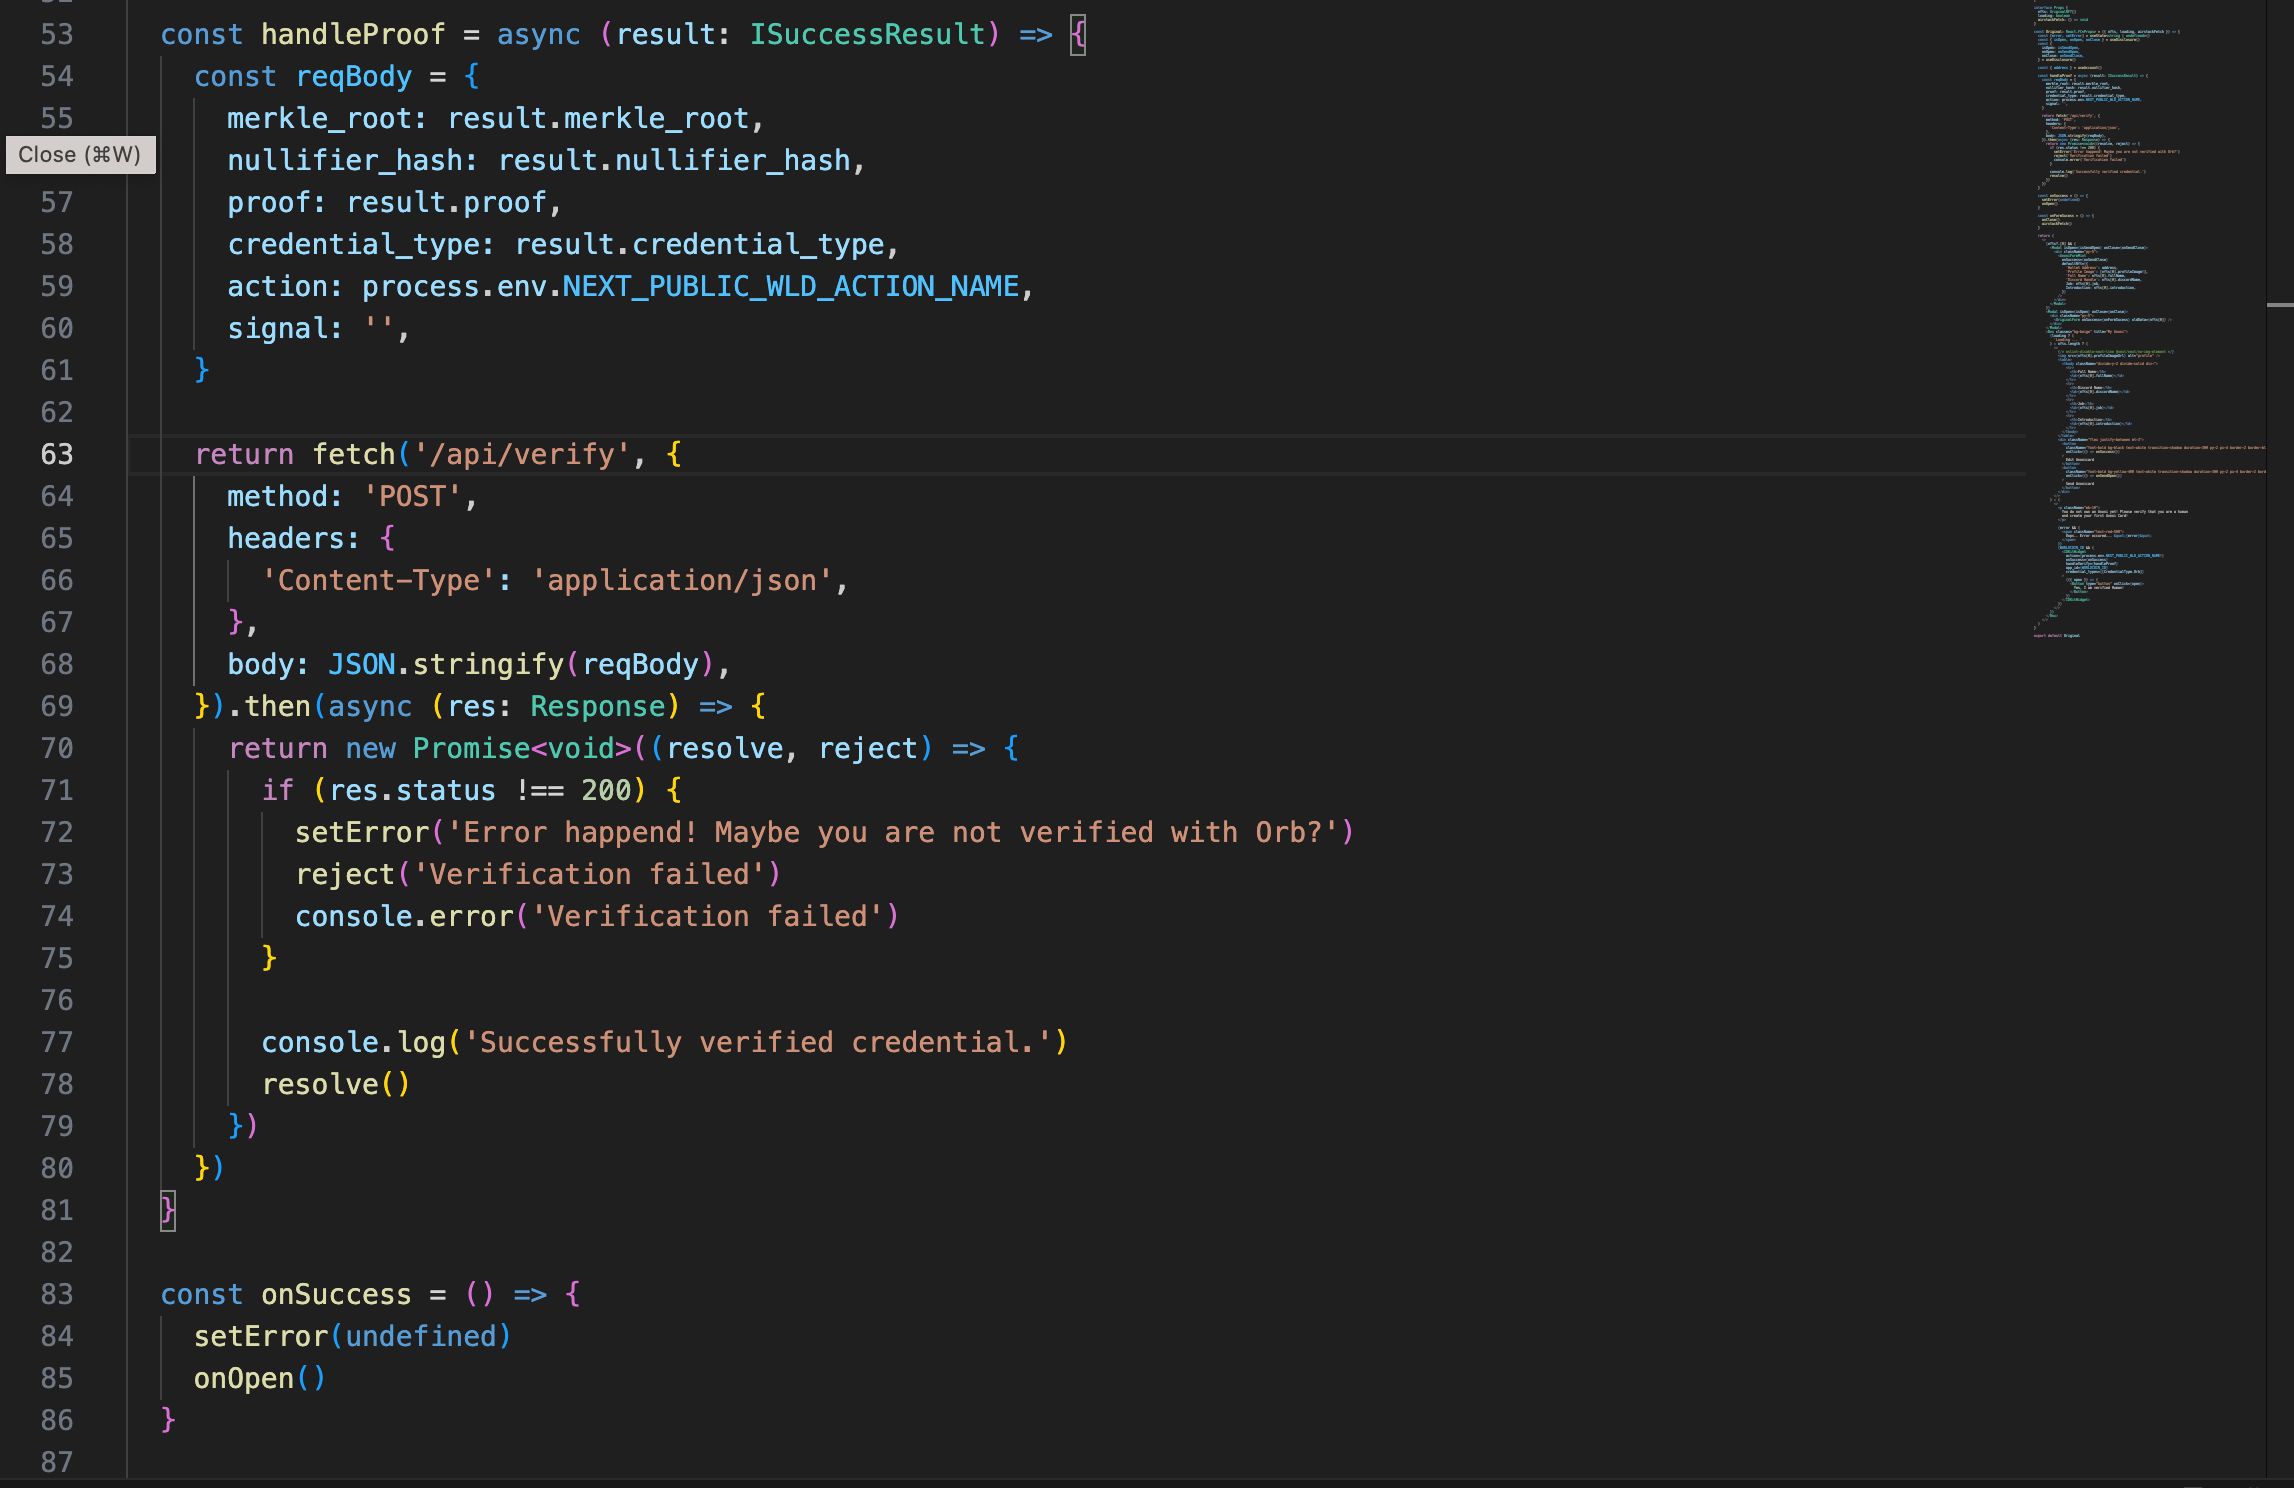Click the 'resolve()' call on line 78
This screenshot has height=1488, width=2294.
[336, 1084]
